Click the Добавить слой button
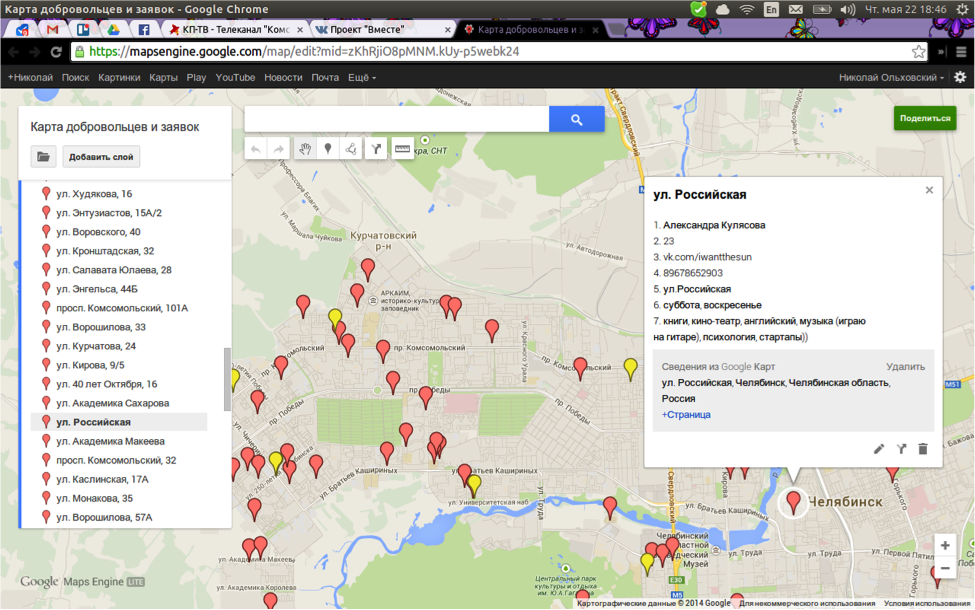Image resolution: width=975 pixels, height=610 pixels. (101, 157)
